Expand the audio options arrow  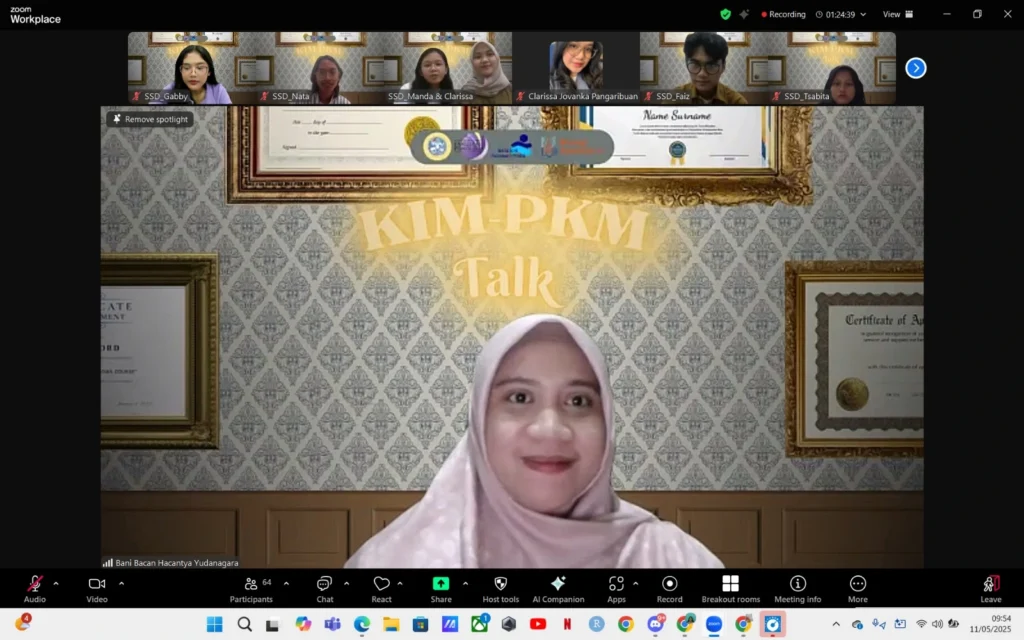[56, 583]
